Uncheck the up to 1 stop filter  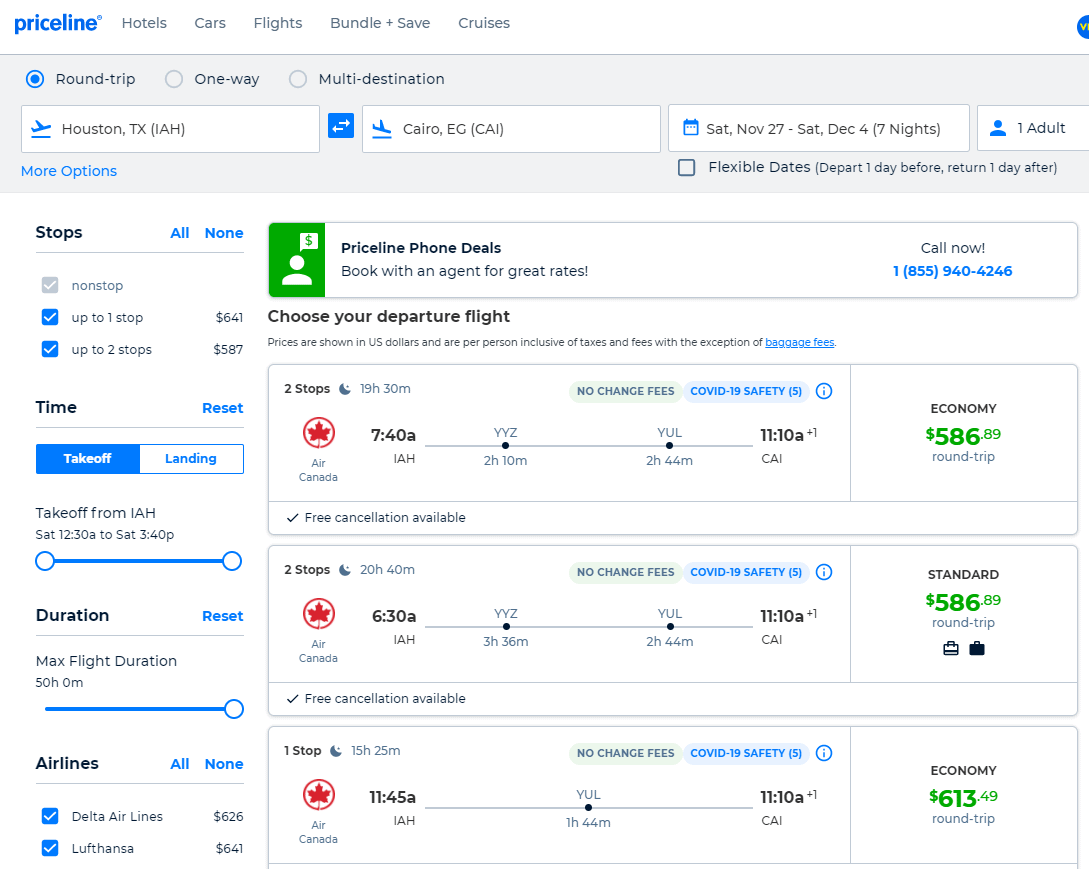(x=50, y=317)
